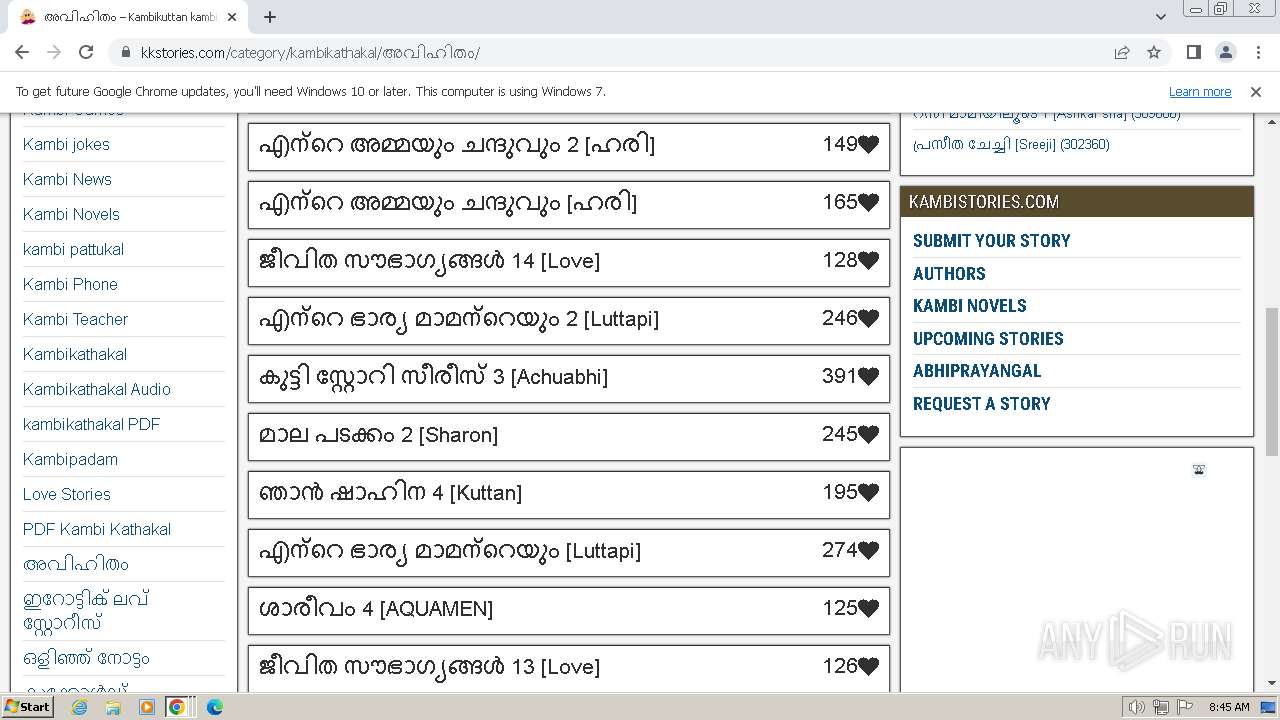Open Kambi jokes category
Viewport: 1280px width, 720px height.
[x=66, y=144]
